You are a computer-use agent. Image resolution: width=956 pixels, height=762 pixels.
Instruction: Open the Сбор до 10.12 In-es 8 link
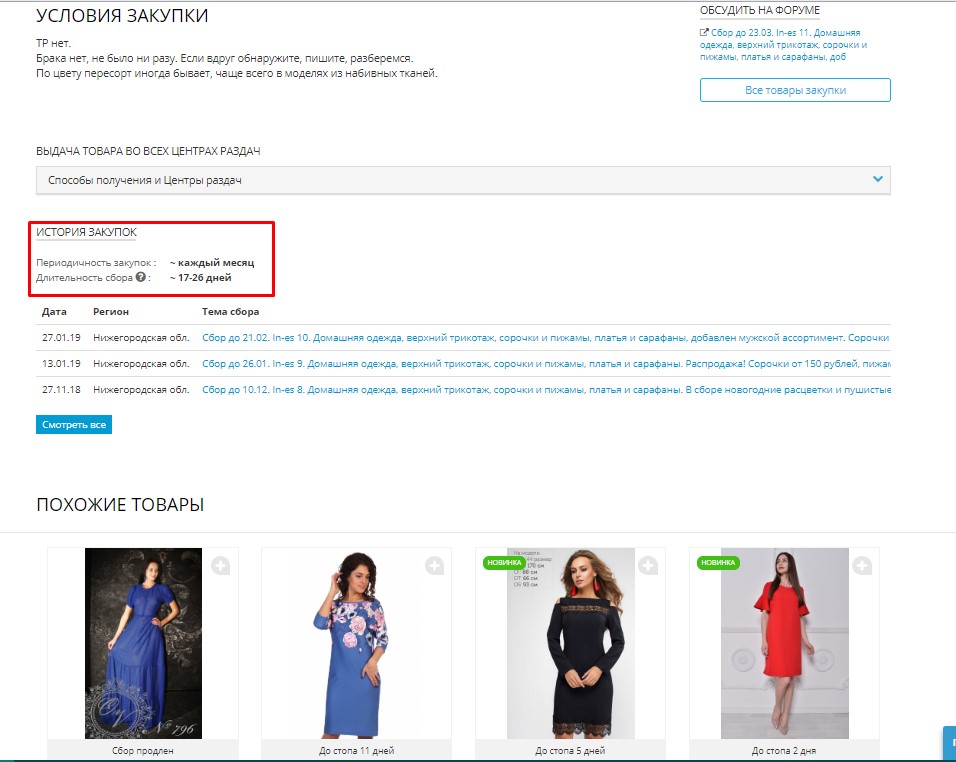546,390
